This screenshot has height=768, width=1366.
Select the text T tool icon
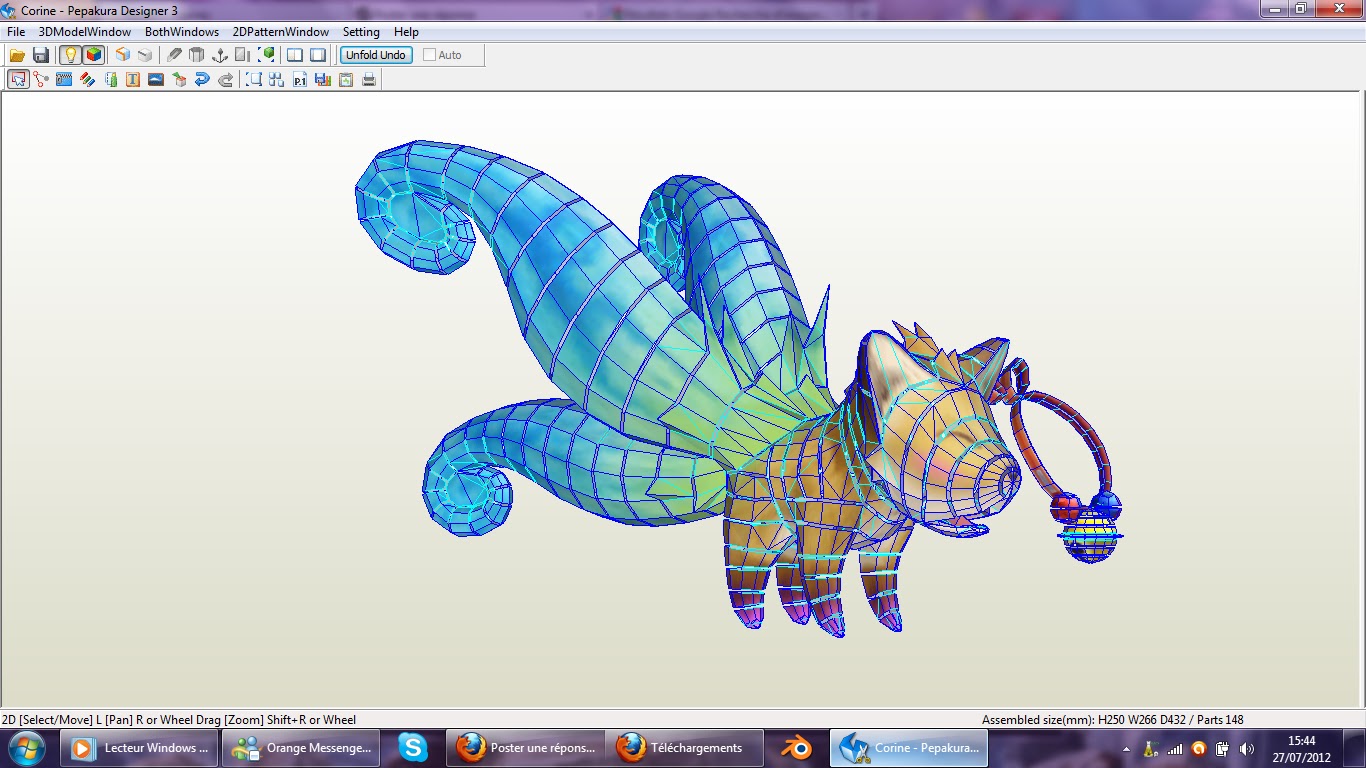133,79
